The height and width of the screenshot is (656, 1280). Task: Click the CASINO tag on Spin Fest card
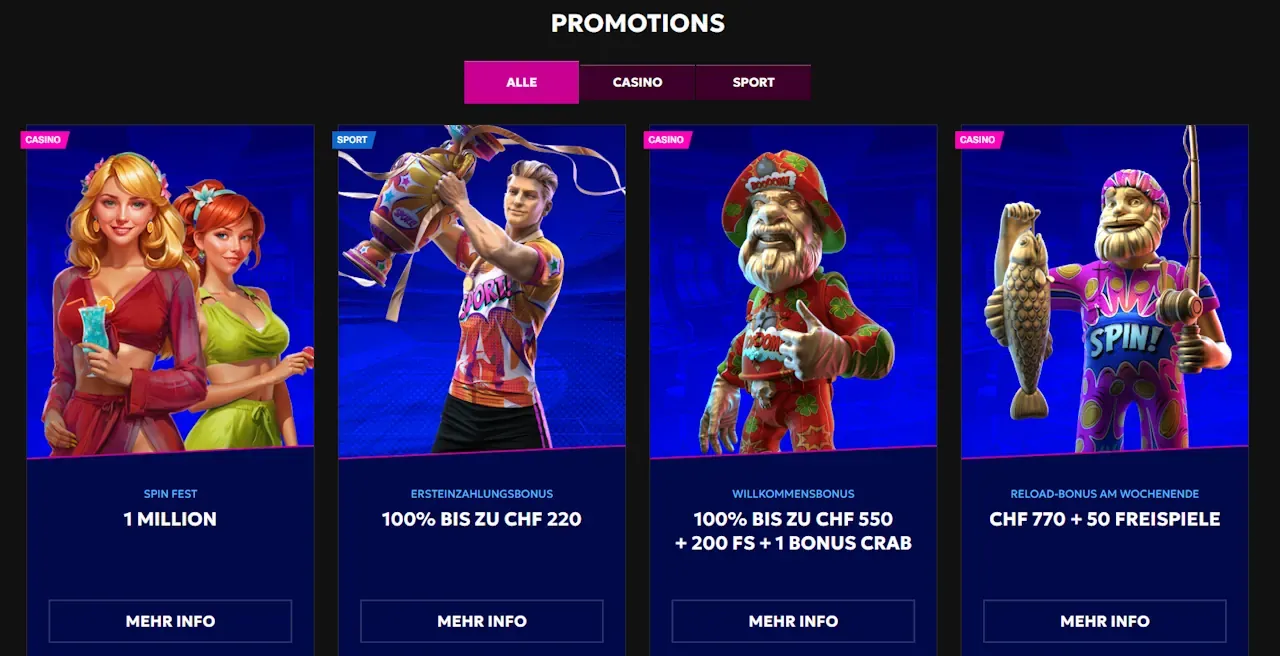point(43,140)
